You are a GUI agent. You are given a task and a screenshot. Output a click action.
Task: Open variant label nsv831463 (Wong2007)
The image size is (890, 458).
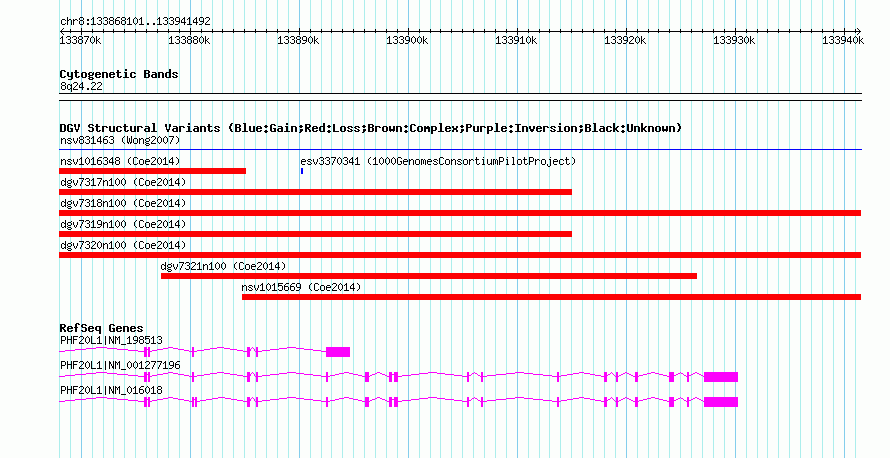tap(120, 140)
